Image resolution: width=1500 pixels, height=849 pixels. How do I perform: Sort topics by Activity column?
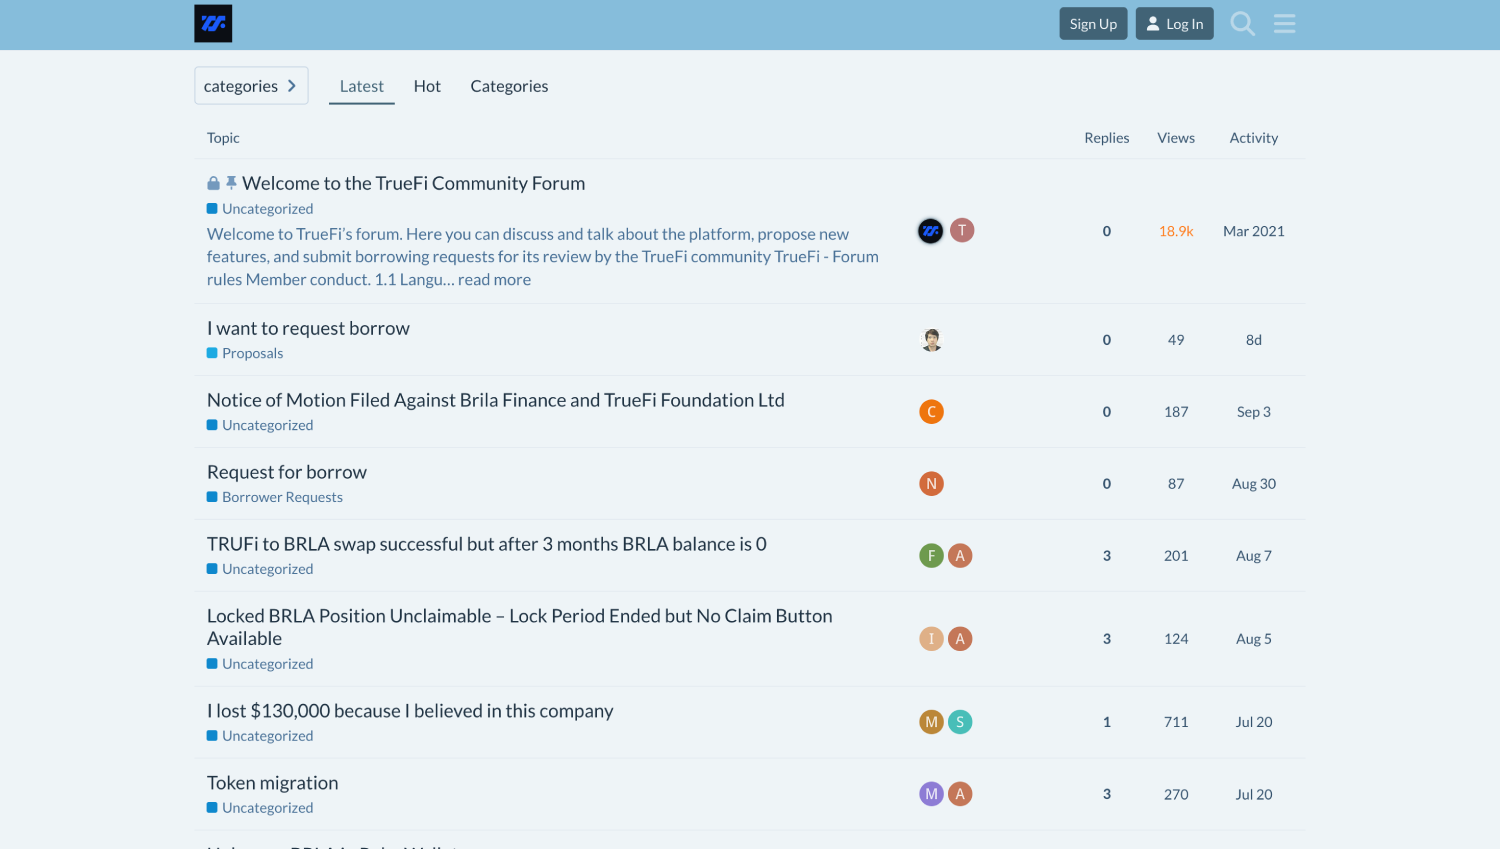[1254, 138]
